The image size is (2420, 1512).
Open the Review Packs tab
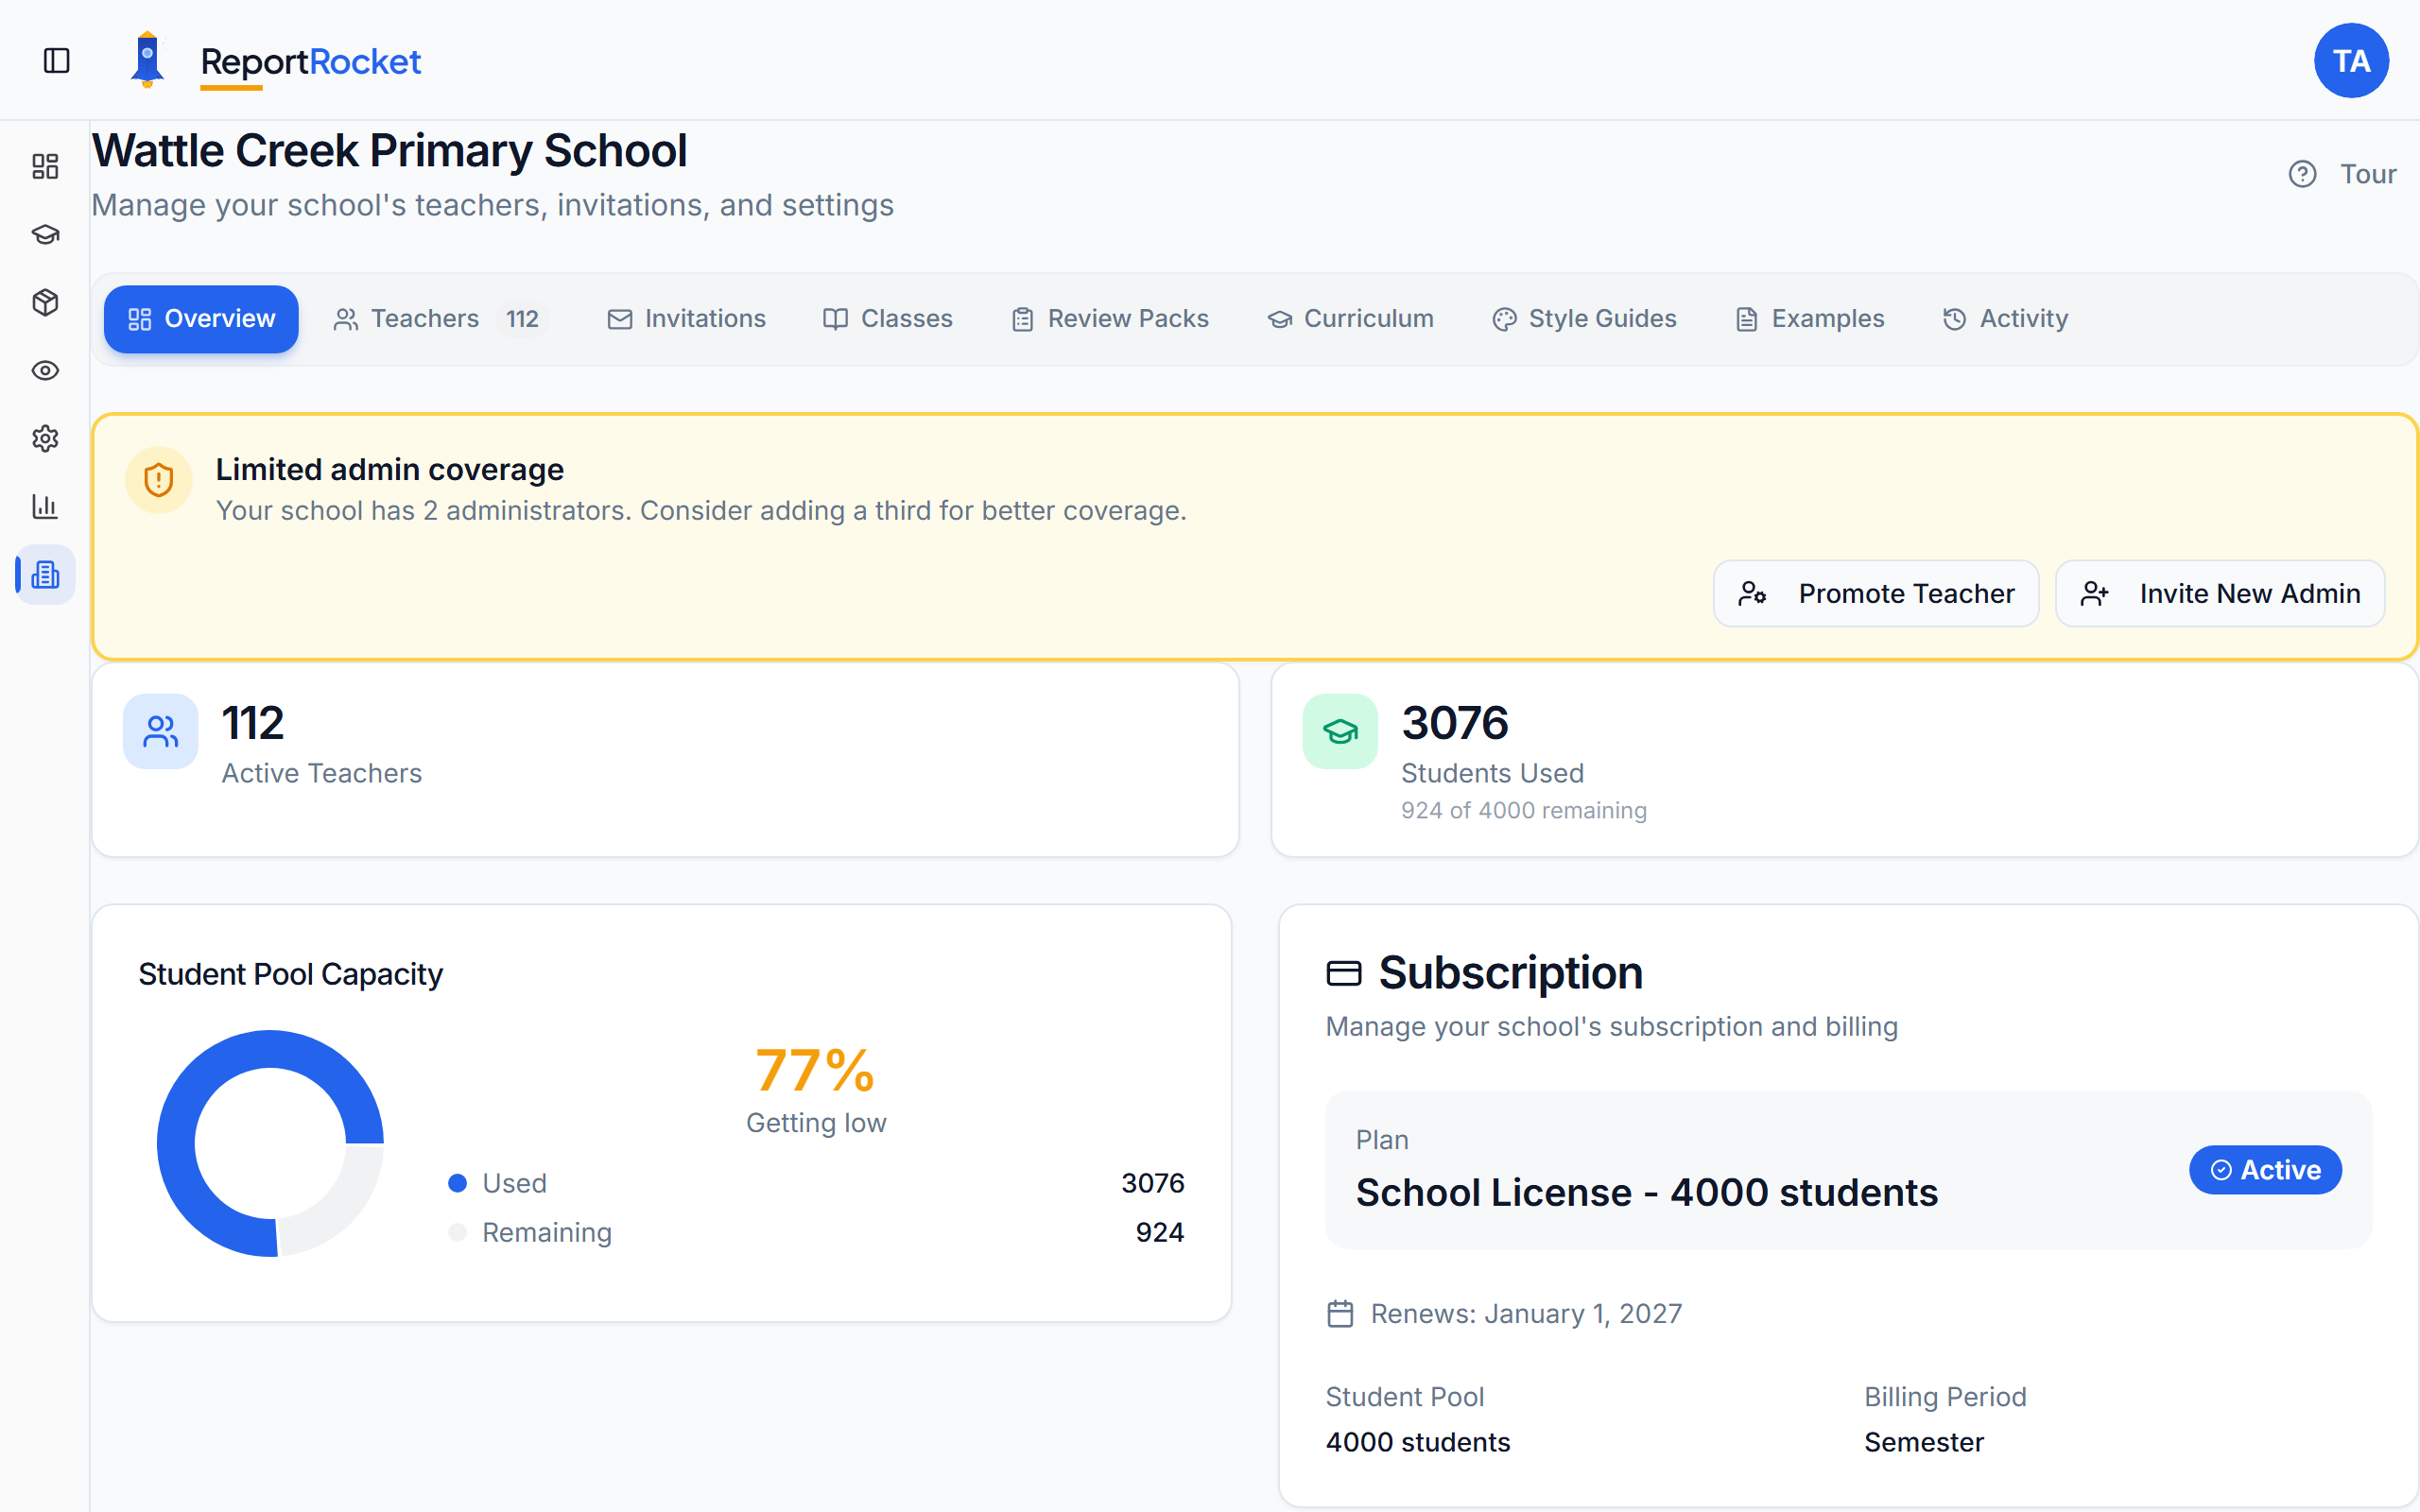[x=1110, y=319]
